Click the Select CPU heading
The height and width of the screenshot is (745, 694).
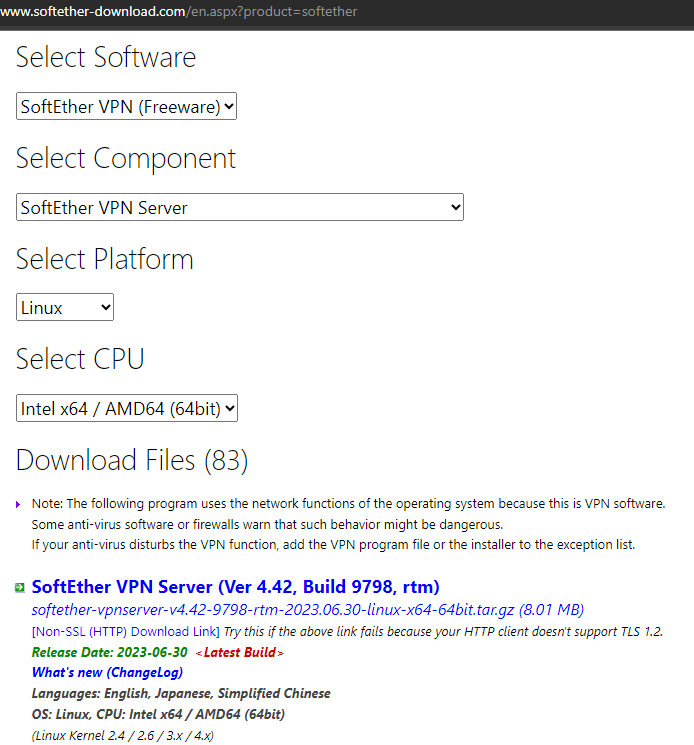click(80, 359)
